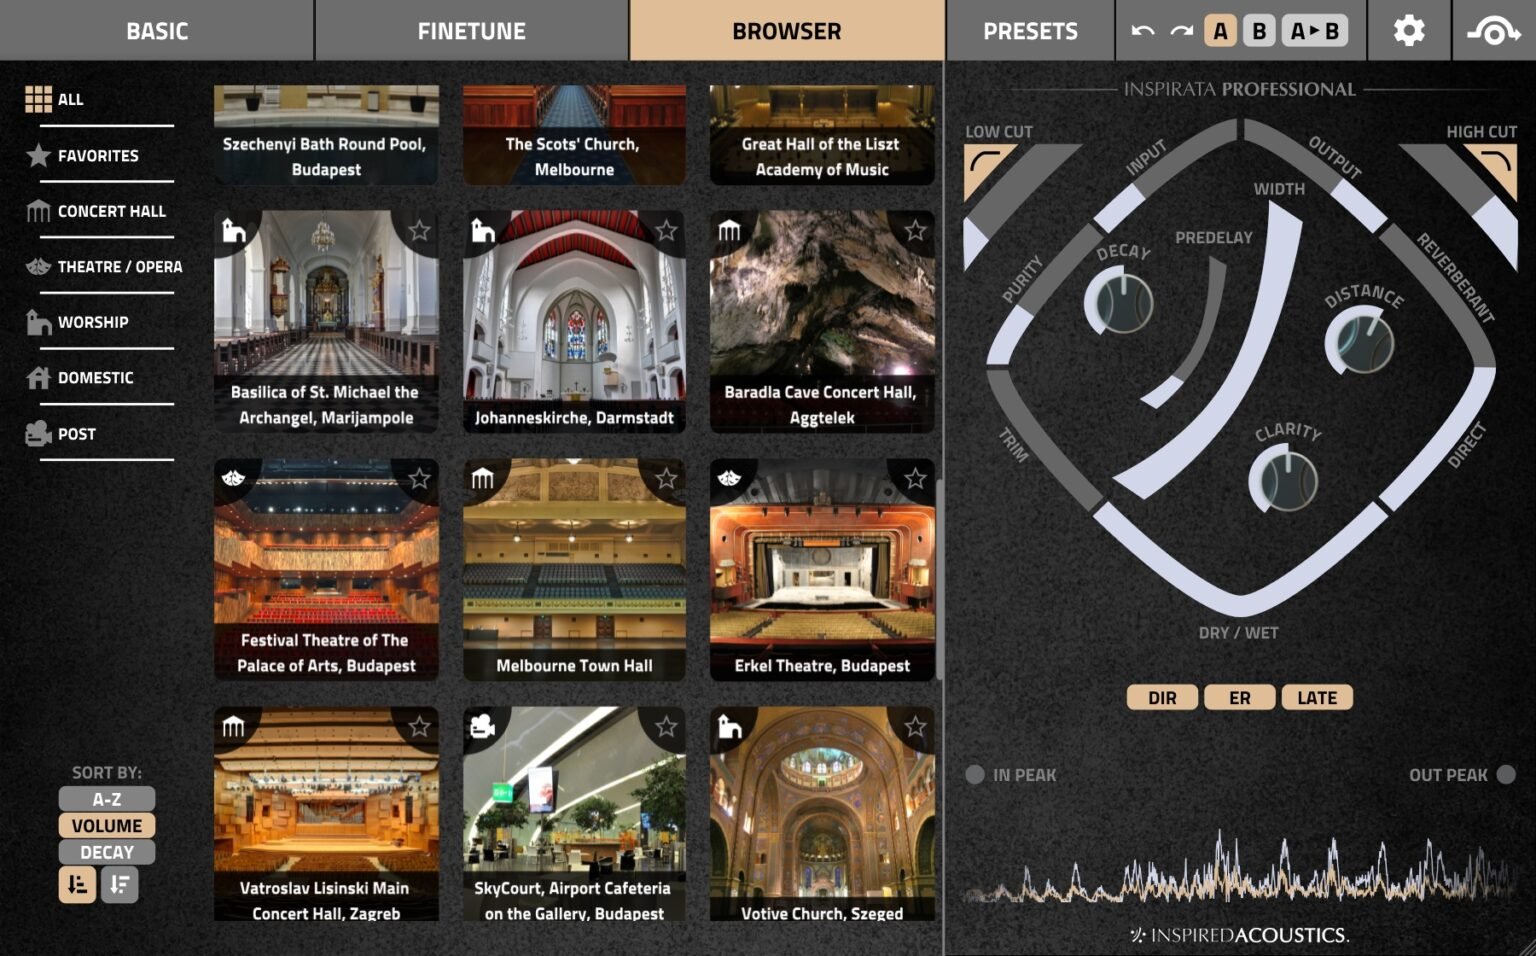Screen dimensions: 1536x956
Task: Select the Browser tab
Action: click(x=787, y=31)
